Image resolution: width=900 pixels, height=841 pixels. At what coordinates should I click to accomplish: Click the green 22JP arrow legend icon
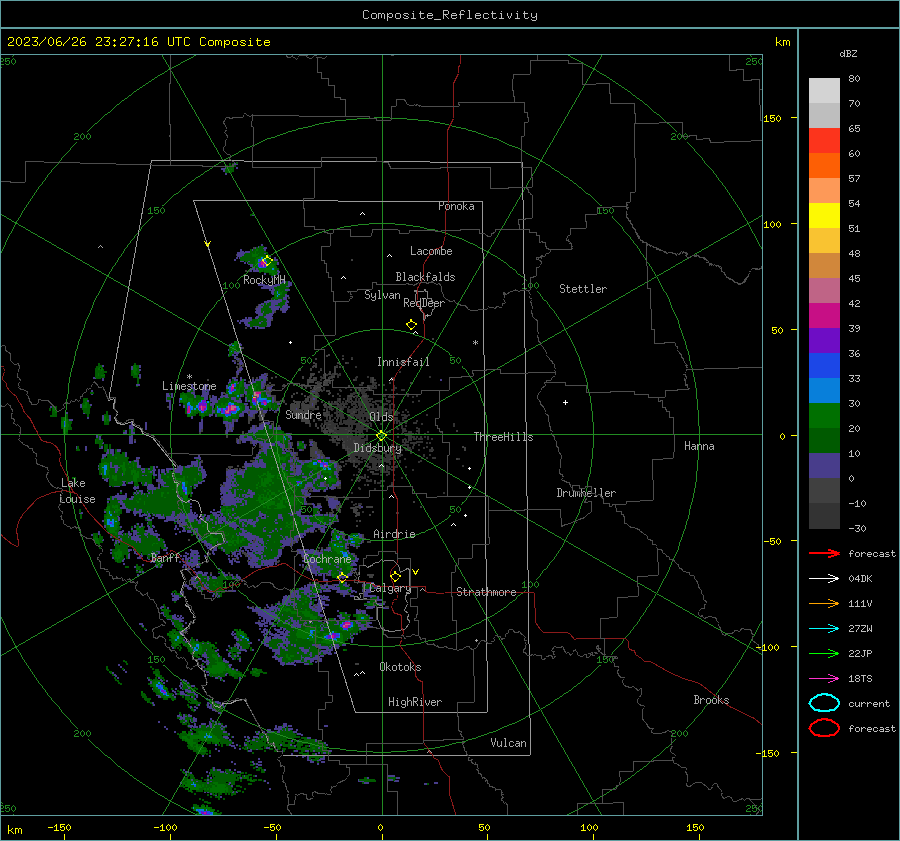(824, 653)
